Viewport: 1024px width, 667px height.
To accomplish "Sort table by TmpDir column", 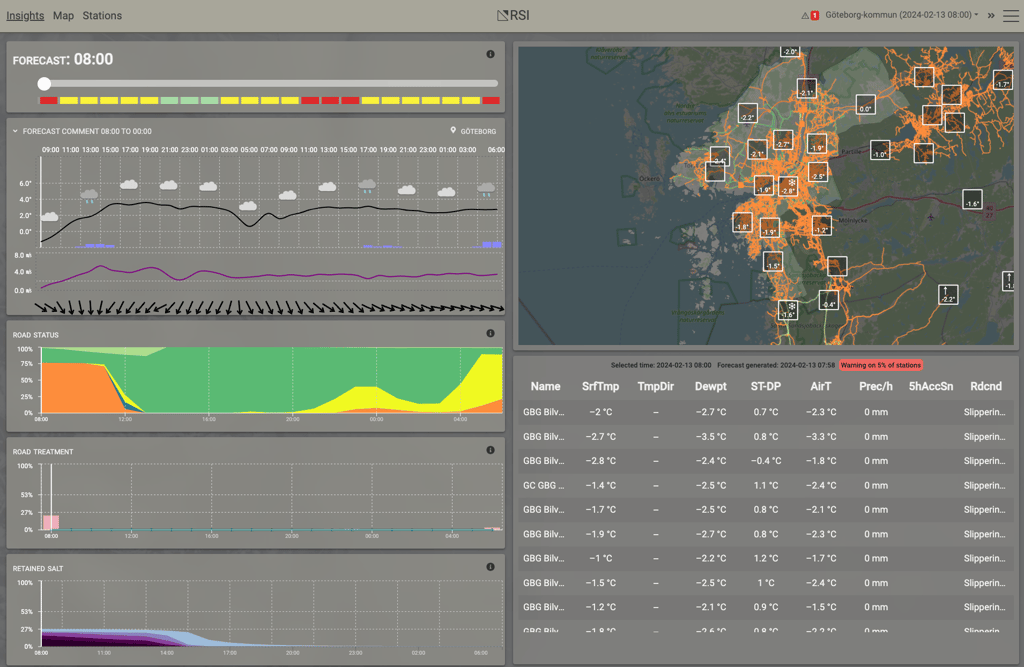I will (x=656, y=386).
